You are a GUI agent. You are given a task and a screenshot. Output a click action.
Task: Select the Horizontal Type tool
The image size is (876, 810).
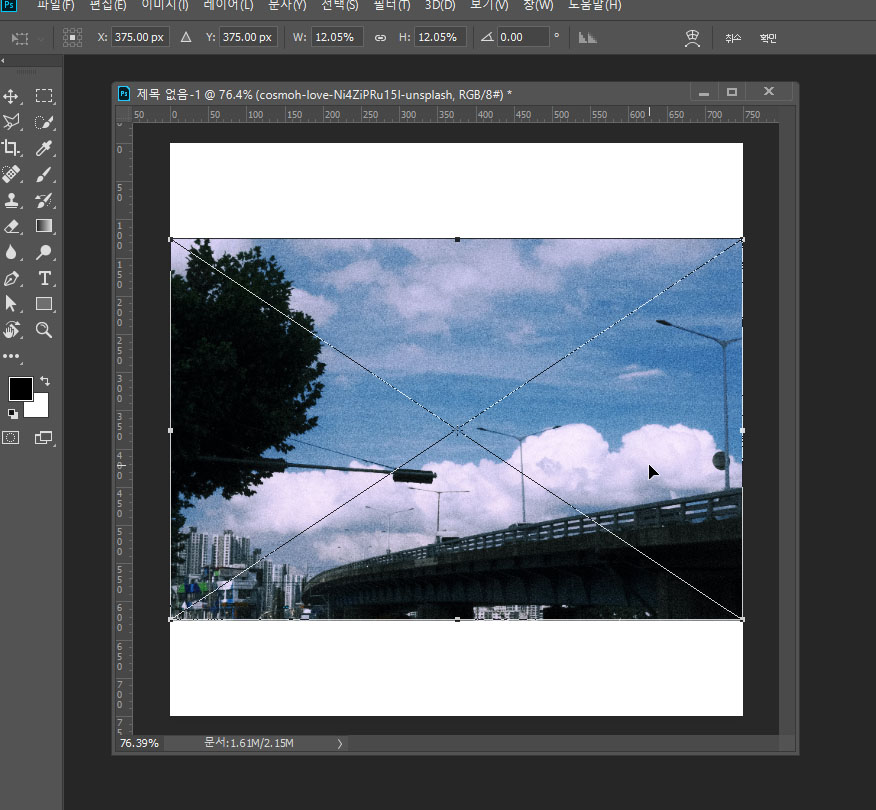click(x=44, y=278)
